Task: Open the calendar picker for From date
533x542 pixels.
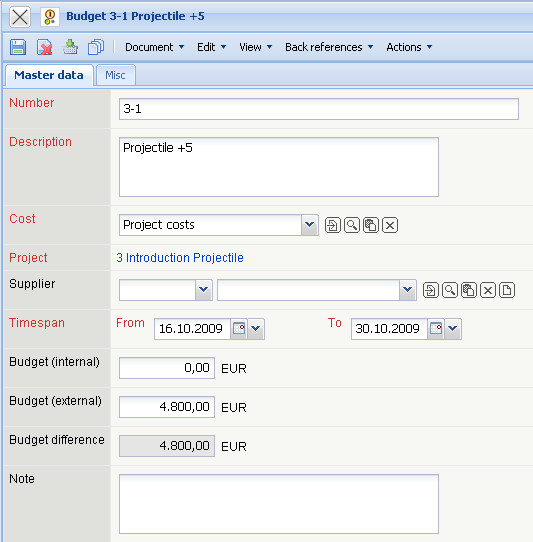Action: [x=239, y=328]
